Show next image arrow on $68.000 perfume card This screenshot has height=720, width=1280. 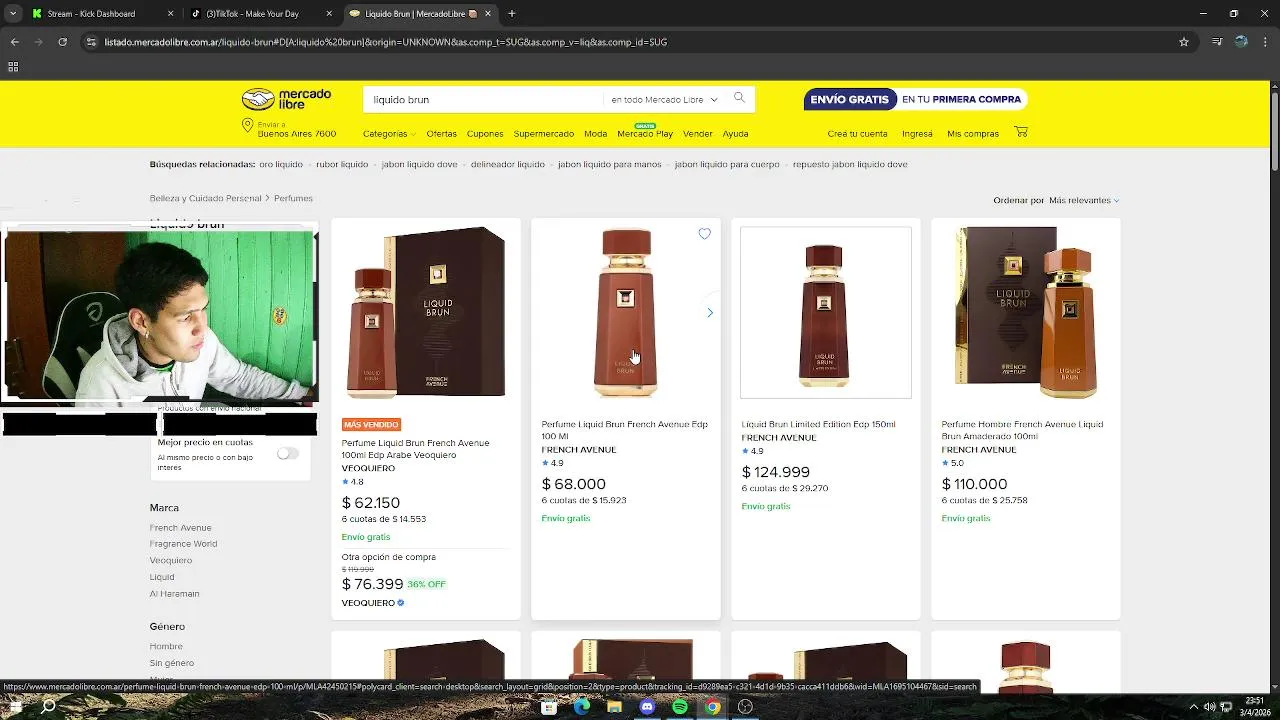710,313
